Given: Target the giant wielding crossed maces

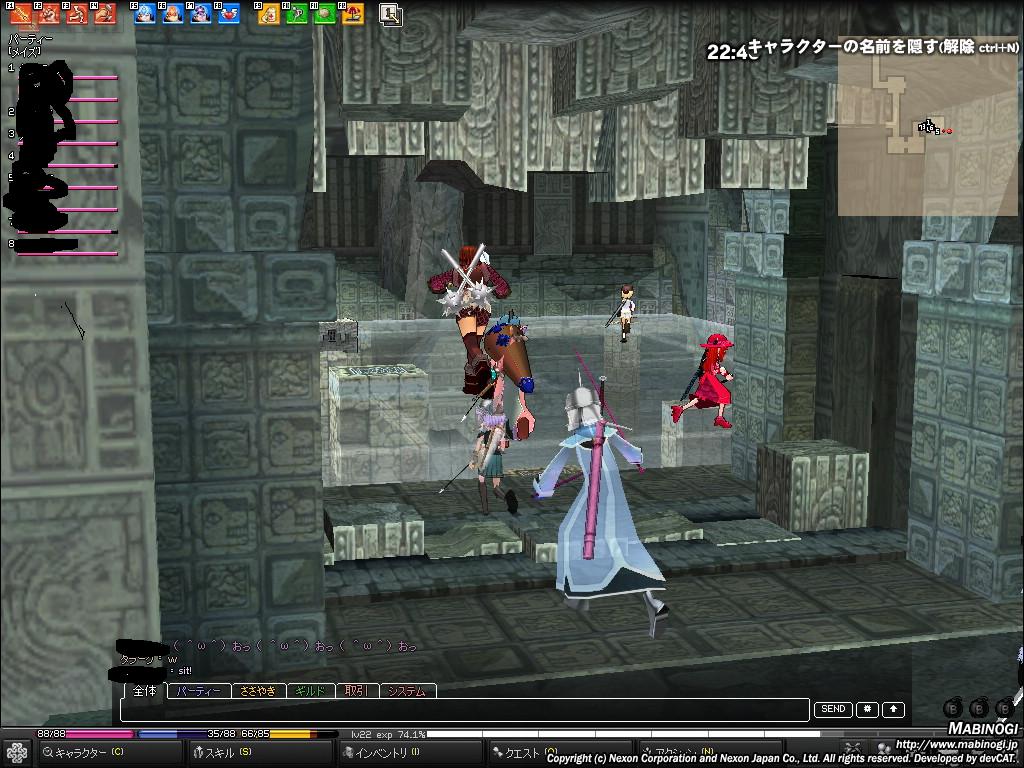Looking at the screenshot, I should pos(473,313).
